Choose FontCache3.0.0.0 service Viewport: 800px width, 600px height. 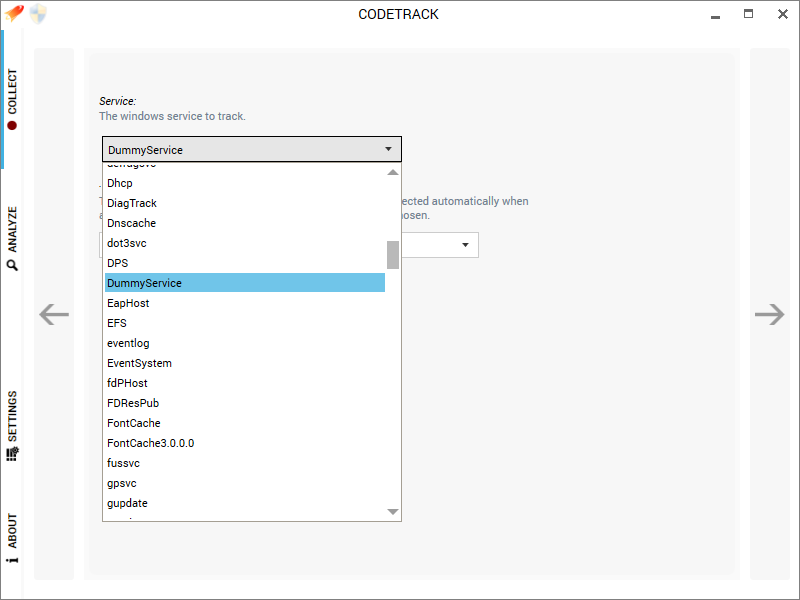coord(245,443)
